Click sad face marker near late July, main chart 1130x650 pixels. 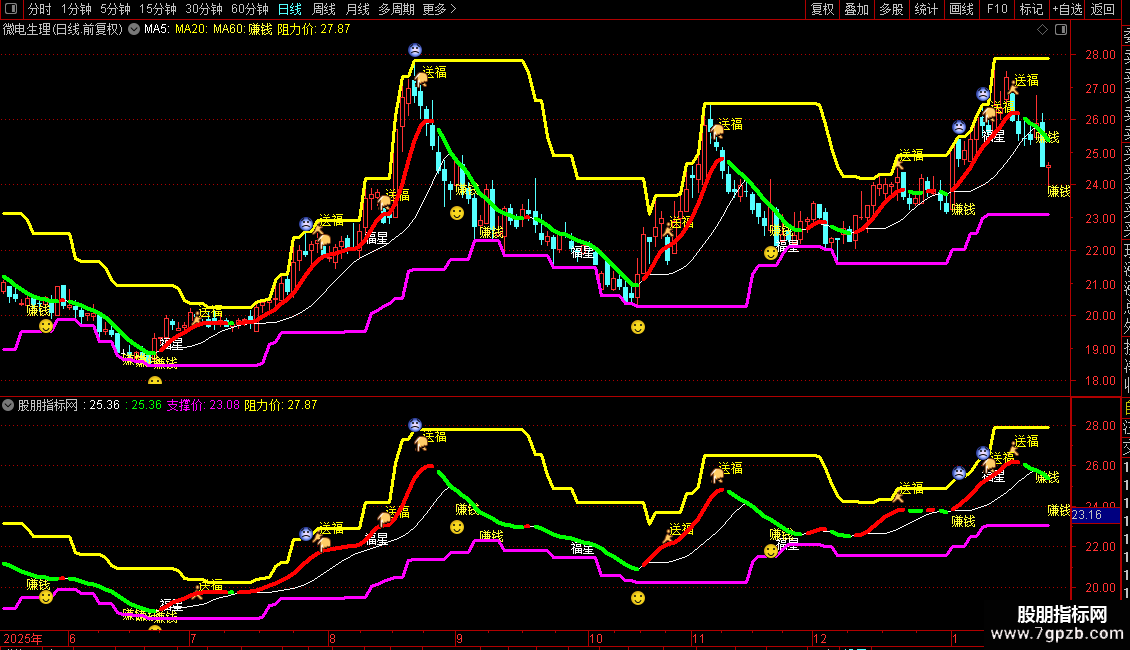306,224
